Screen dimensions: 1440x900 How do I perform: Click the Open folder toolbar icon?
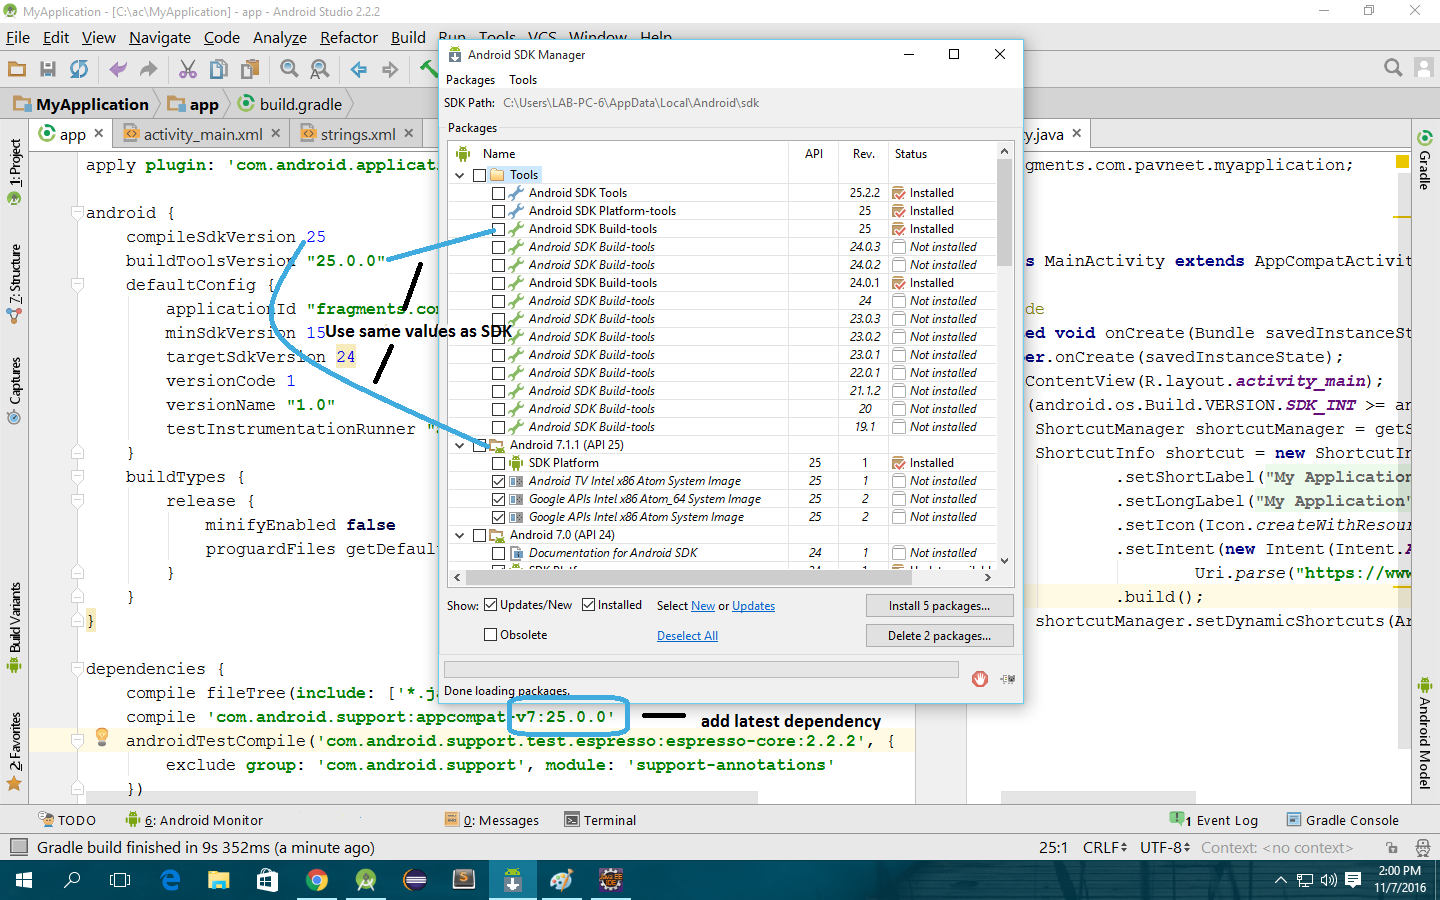click(x=17, y=69)
